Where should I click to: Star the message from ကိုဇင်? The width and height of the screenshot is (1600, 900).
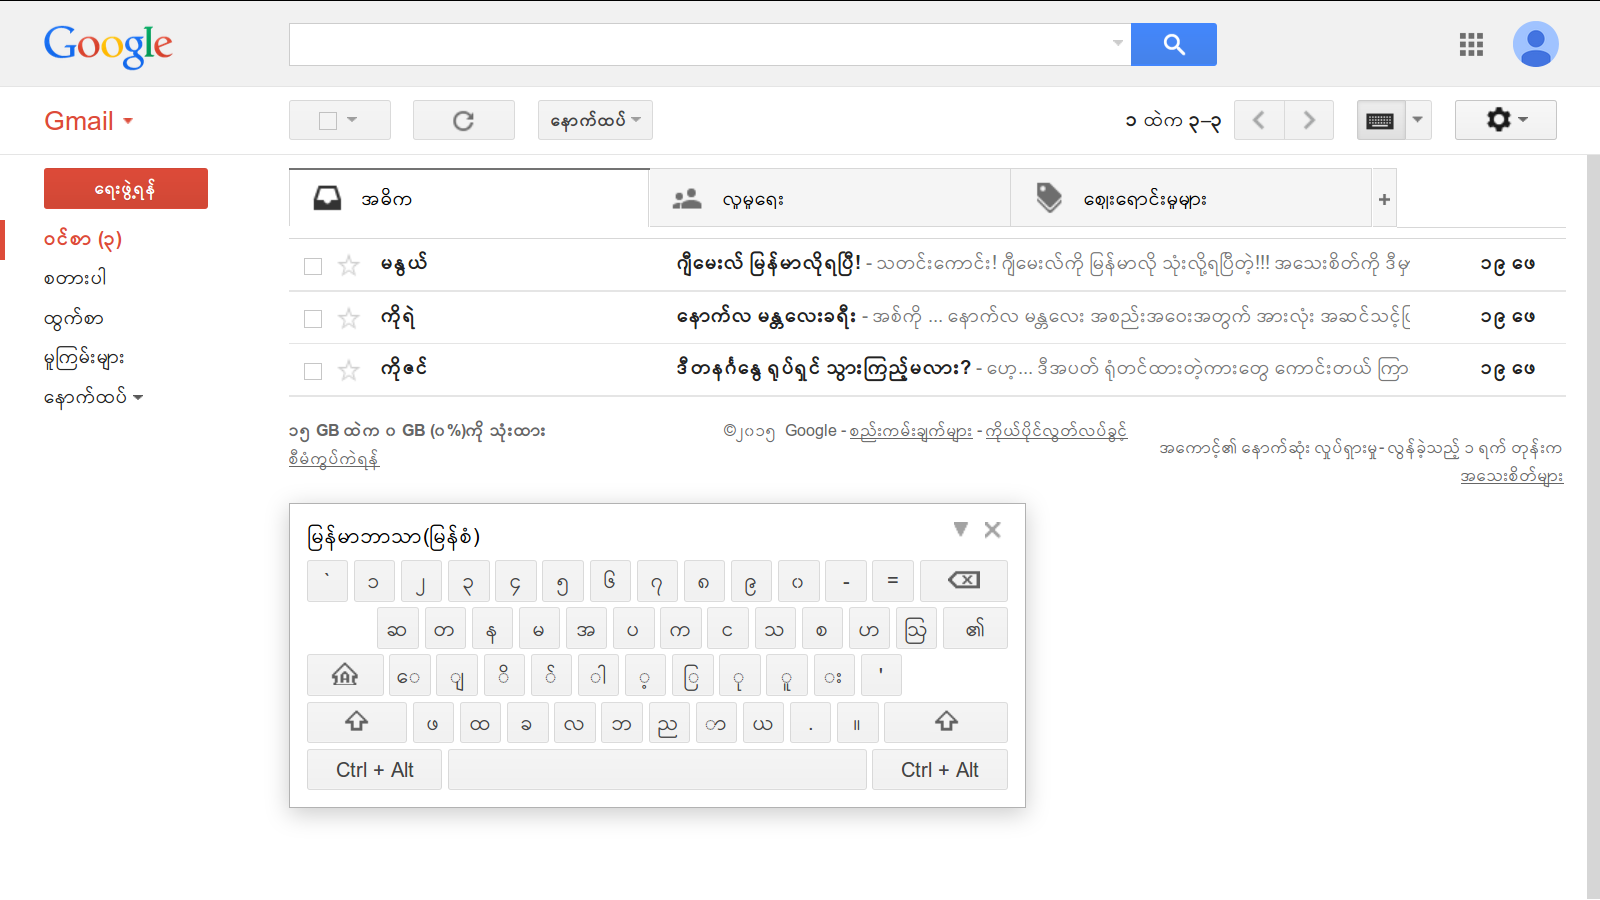coord(349,371)
